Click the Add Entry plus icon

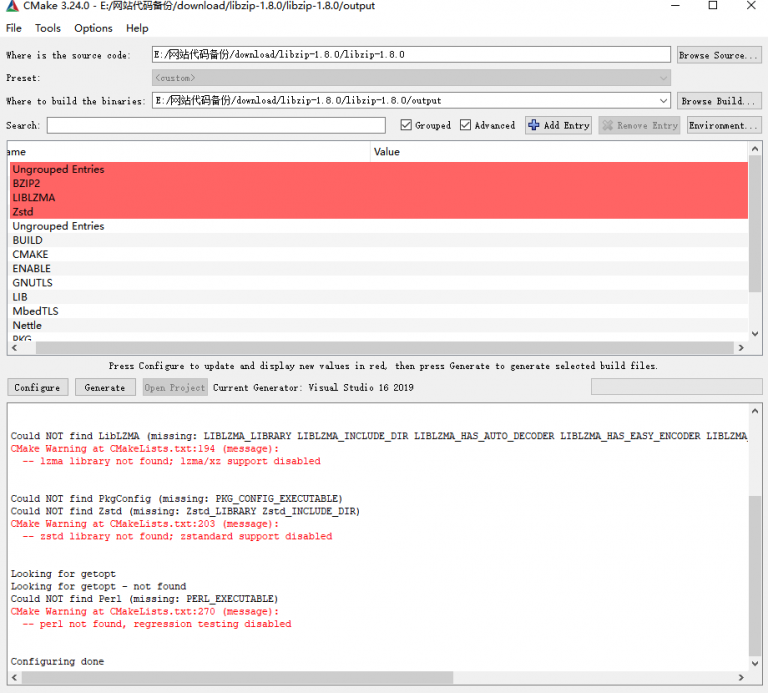click(x=534, y=125)
